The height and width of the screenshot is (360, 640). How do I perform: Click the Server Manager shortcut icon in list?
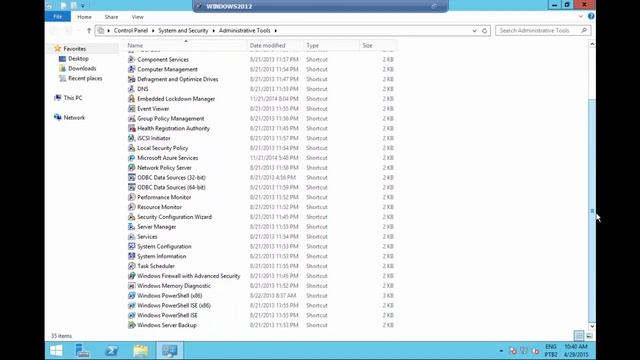click(x=131, y=227)
